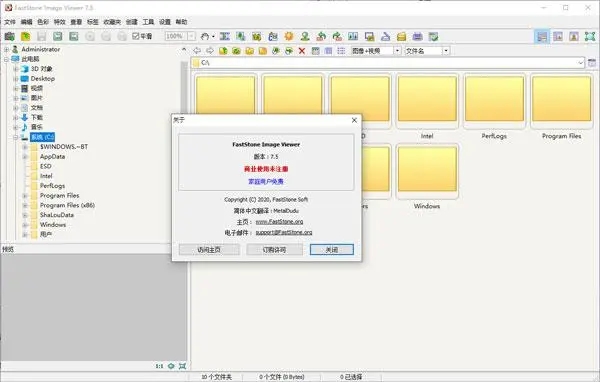This screenshot has width=600, height=382.
Task: Click the support@FastStone.org email link
Action: [x=284, y=232]
